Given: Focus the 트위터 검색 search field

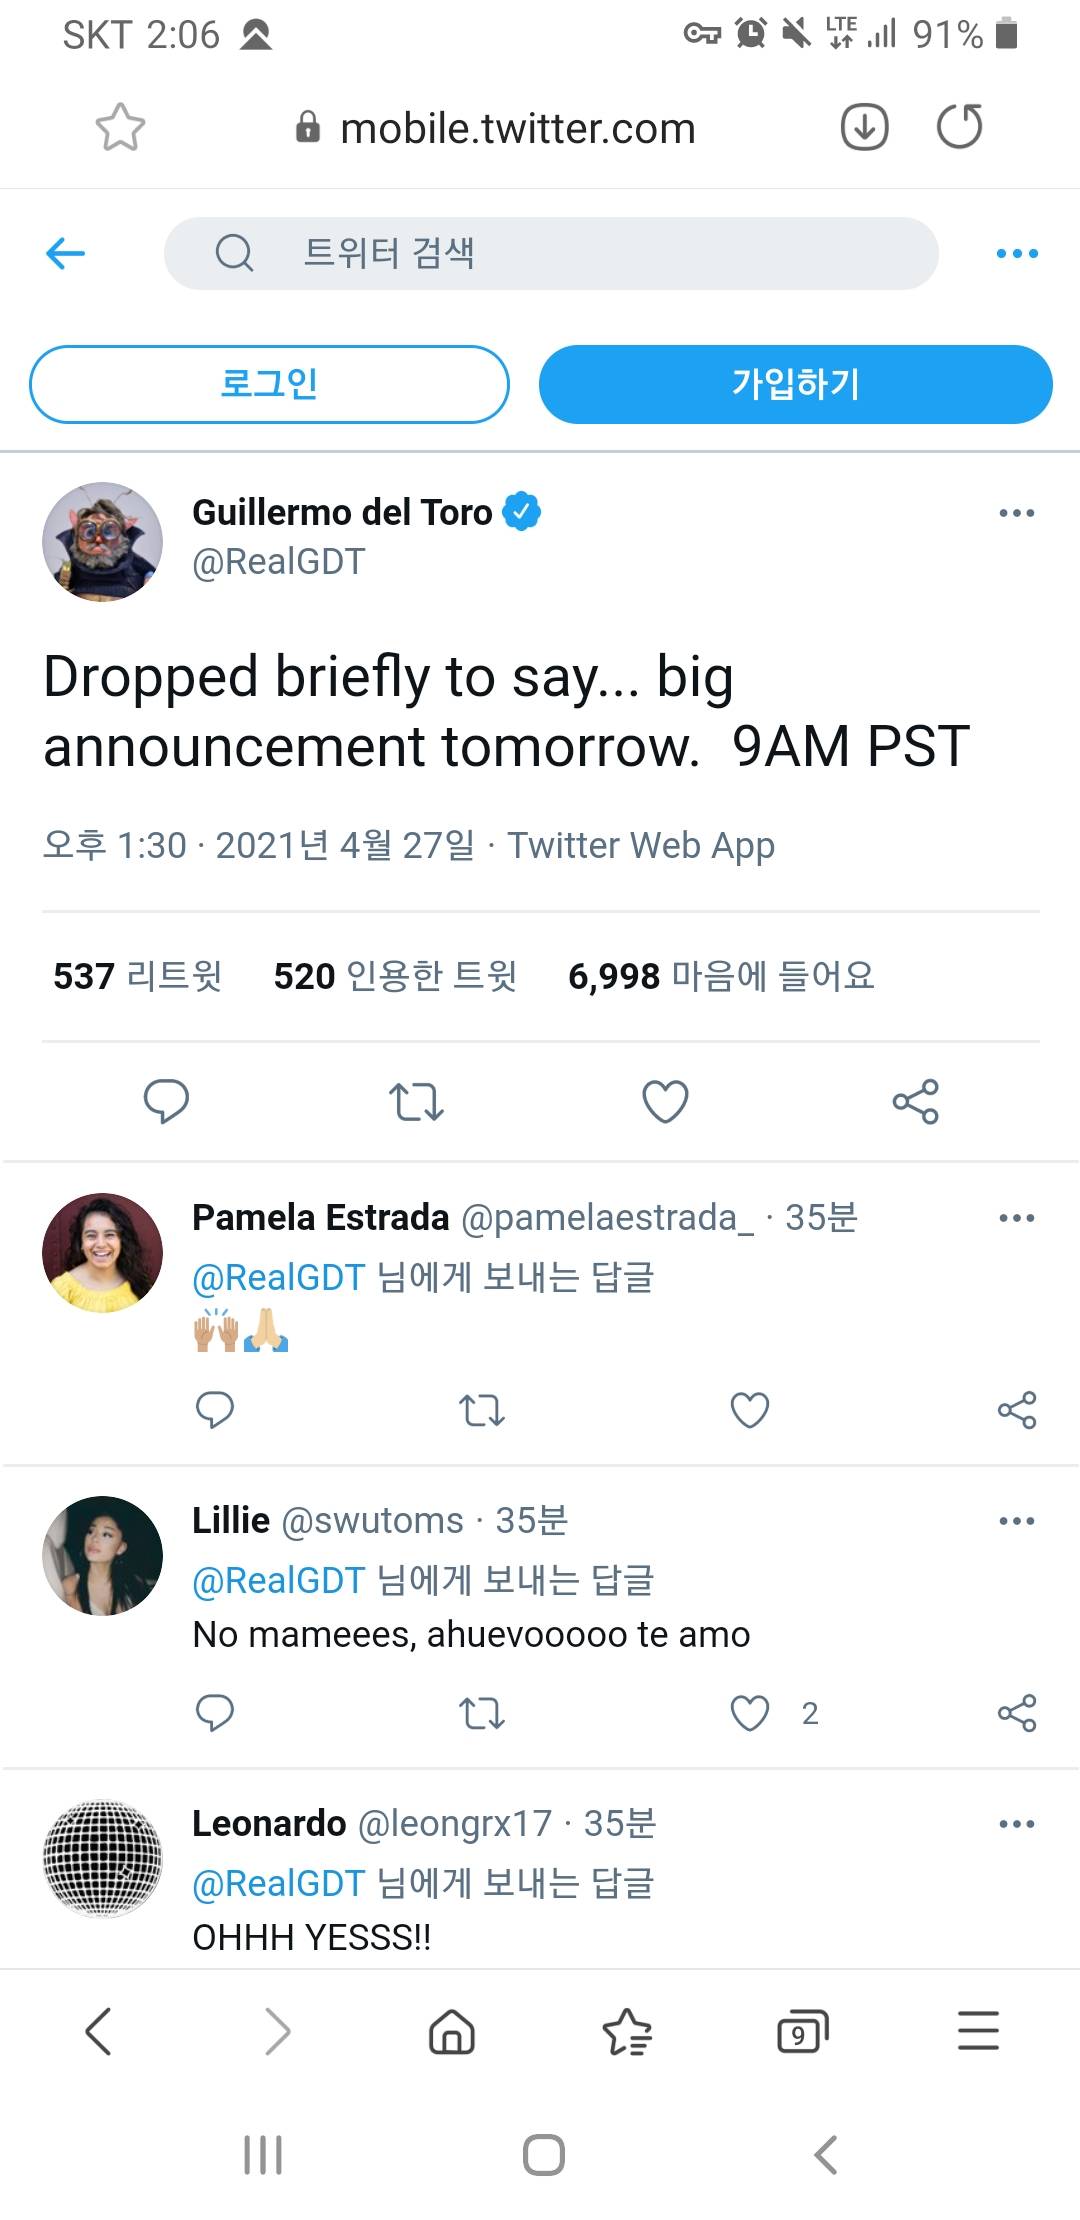Looking at the screenshot, I should [x=550, y=253].
